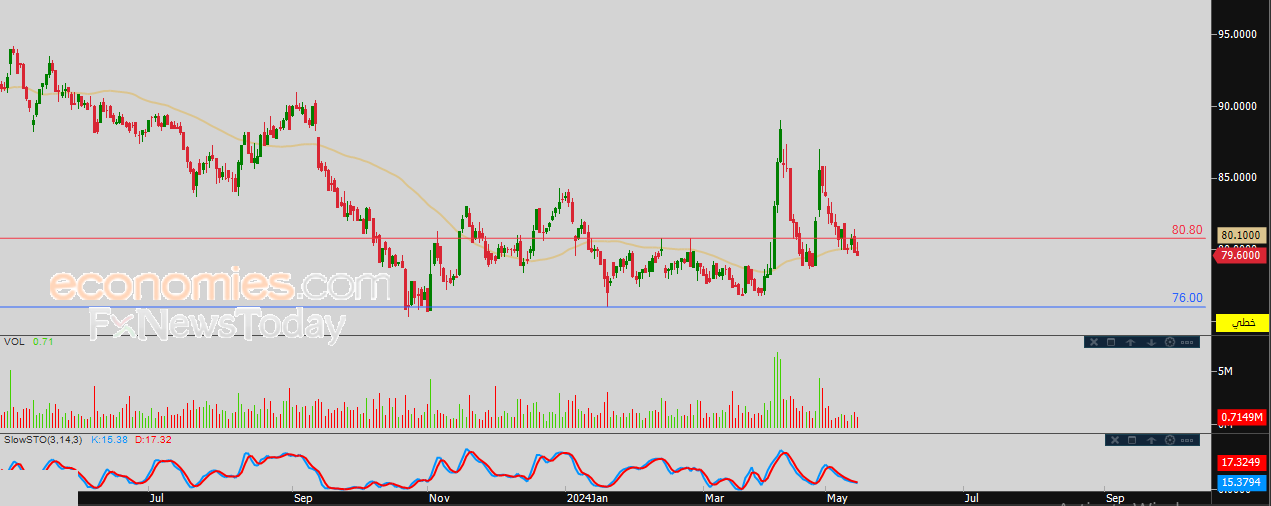Click the first Sep on time axis
This screenshot has height=506, width=1271.
coord(303,497)
